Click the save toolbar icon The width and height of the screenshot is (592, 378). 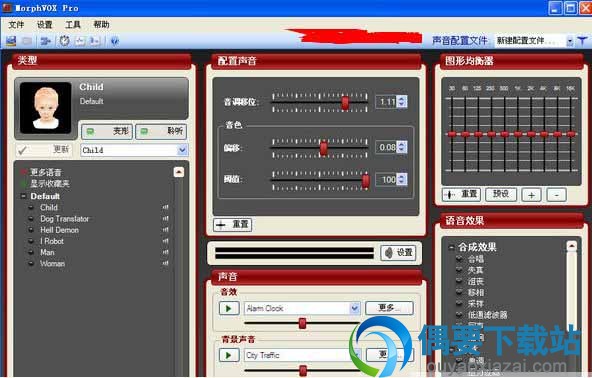point(11,40)
